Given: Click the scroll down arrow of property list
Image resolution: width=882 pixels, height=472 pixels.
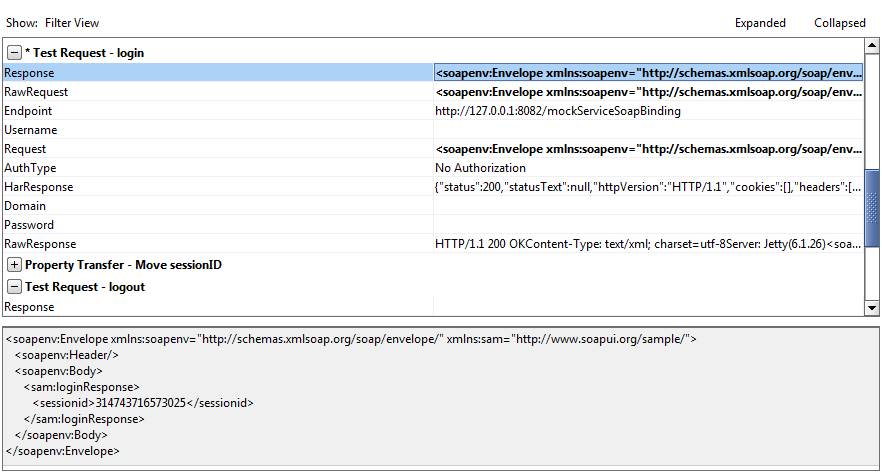Looking at the screenshot, I should coord(872,309).
